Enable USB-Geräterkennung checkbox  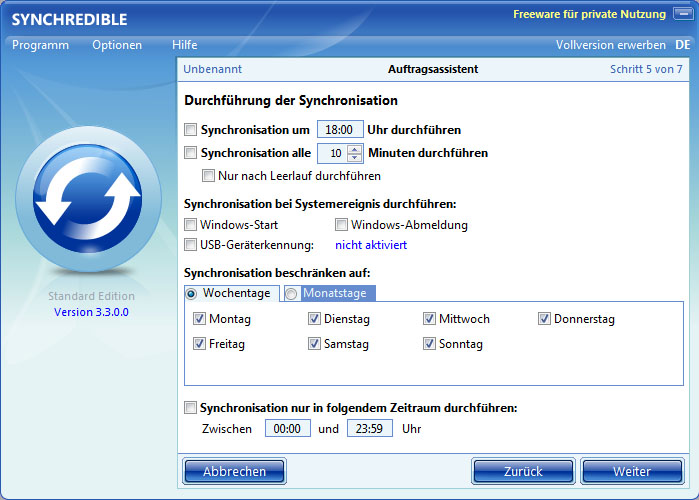pyautogui.click(x=190, y=245)
